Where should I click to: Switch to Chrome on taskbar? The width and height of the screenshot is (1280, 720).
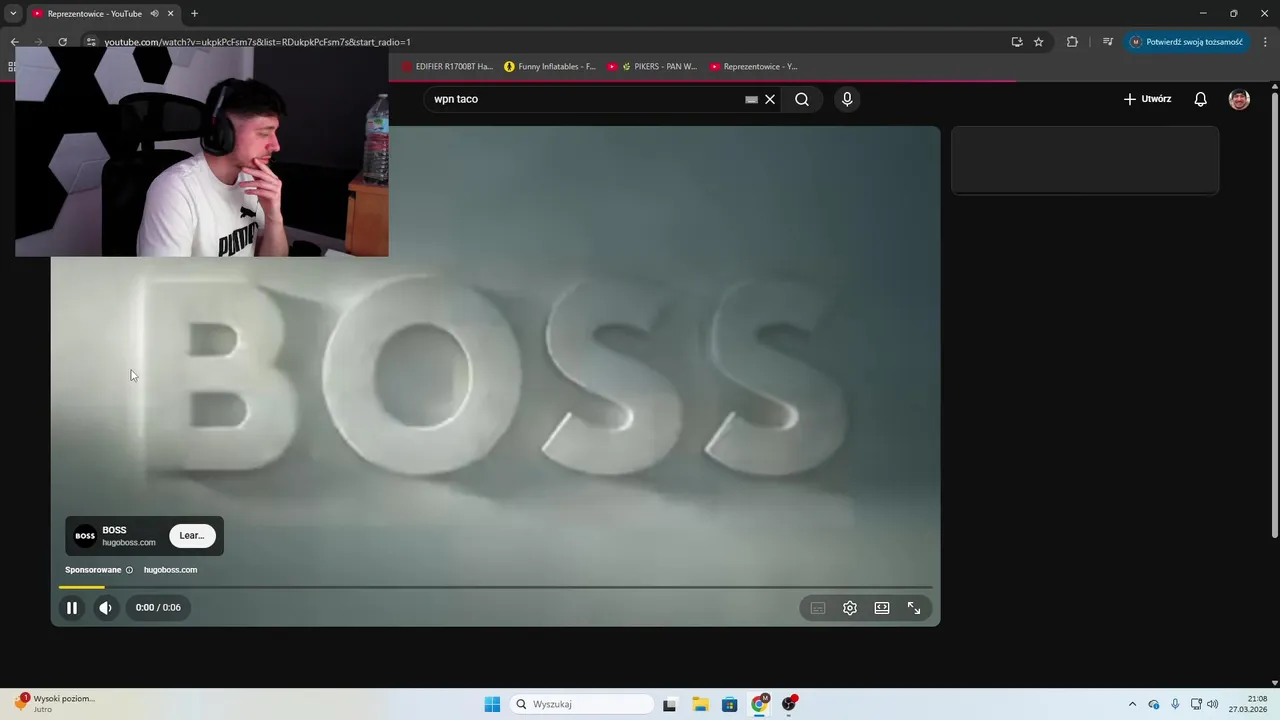tap(760, 704)
